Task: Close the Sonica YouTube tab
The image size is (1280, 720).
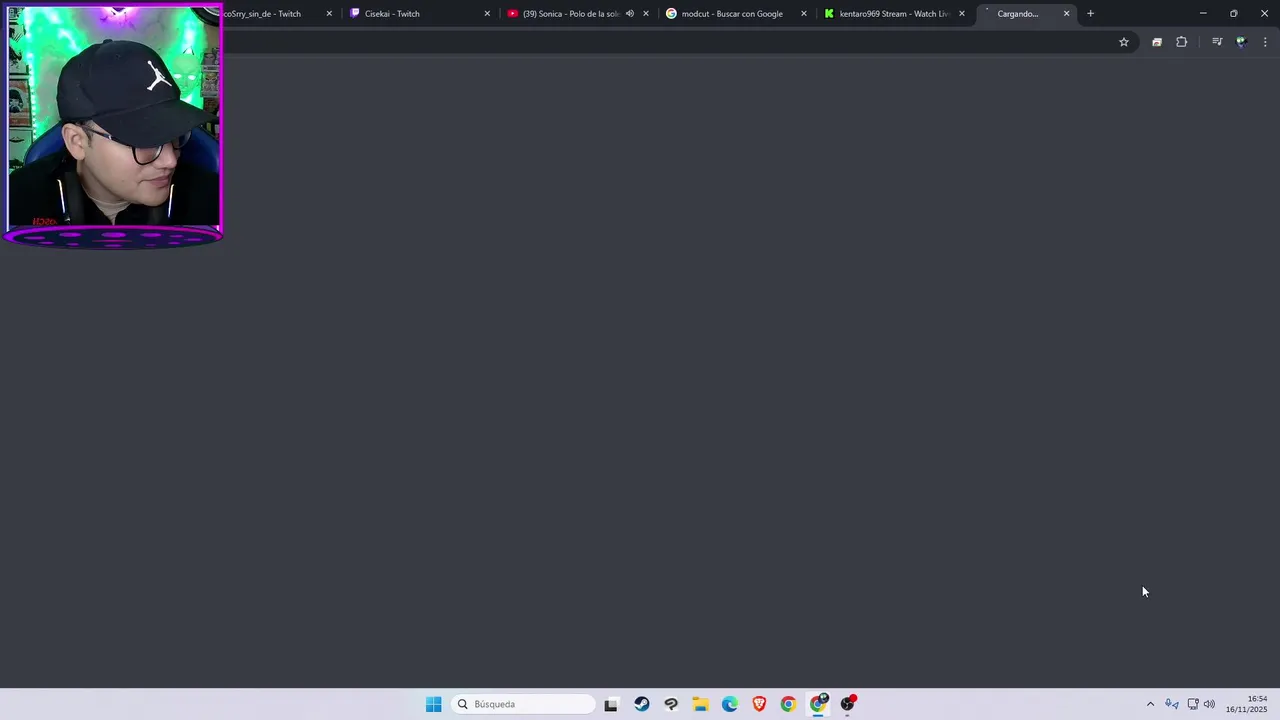Action: tap(646, 14)
